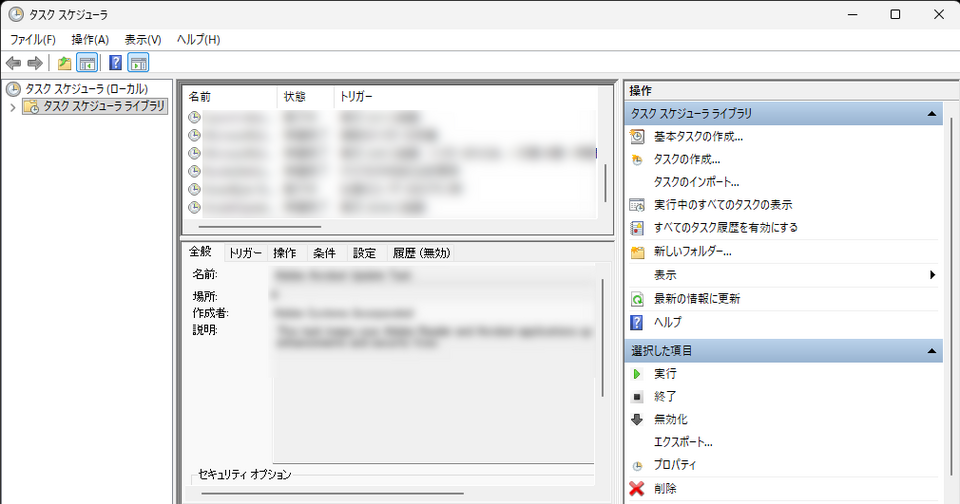The image size is (960, 504).
Task: Sort by the 名前 column header
Action: pyautogui.click(x=230, y=97)
